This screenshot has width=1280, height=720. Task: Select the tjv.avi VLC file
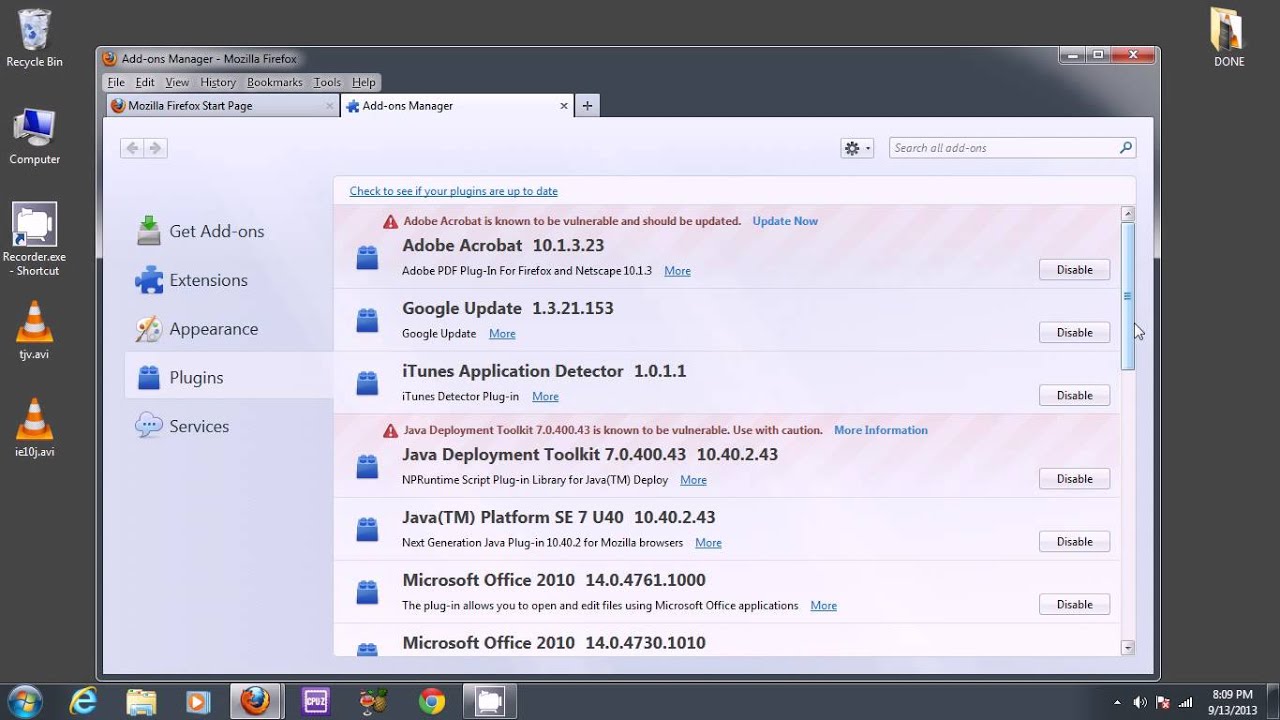tap(34, 331)
